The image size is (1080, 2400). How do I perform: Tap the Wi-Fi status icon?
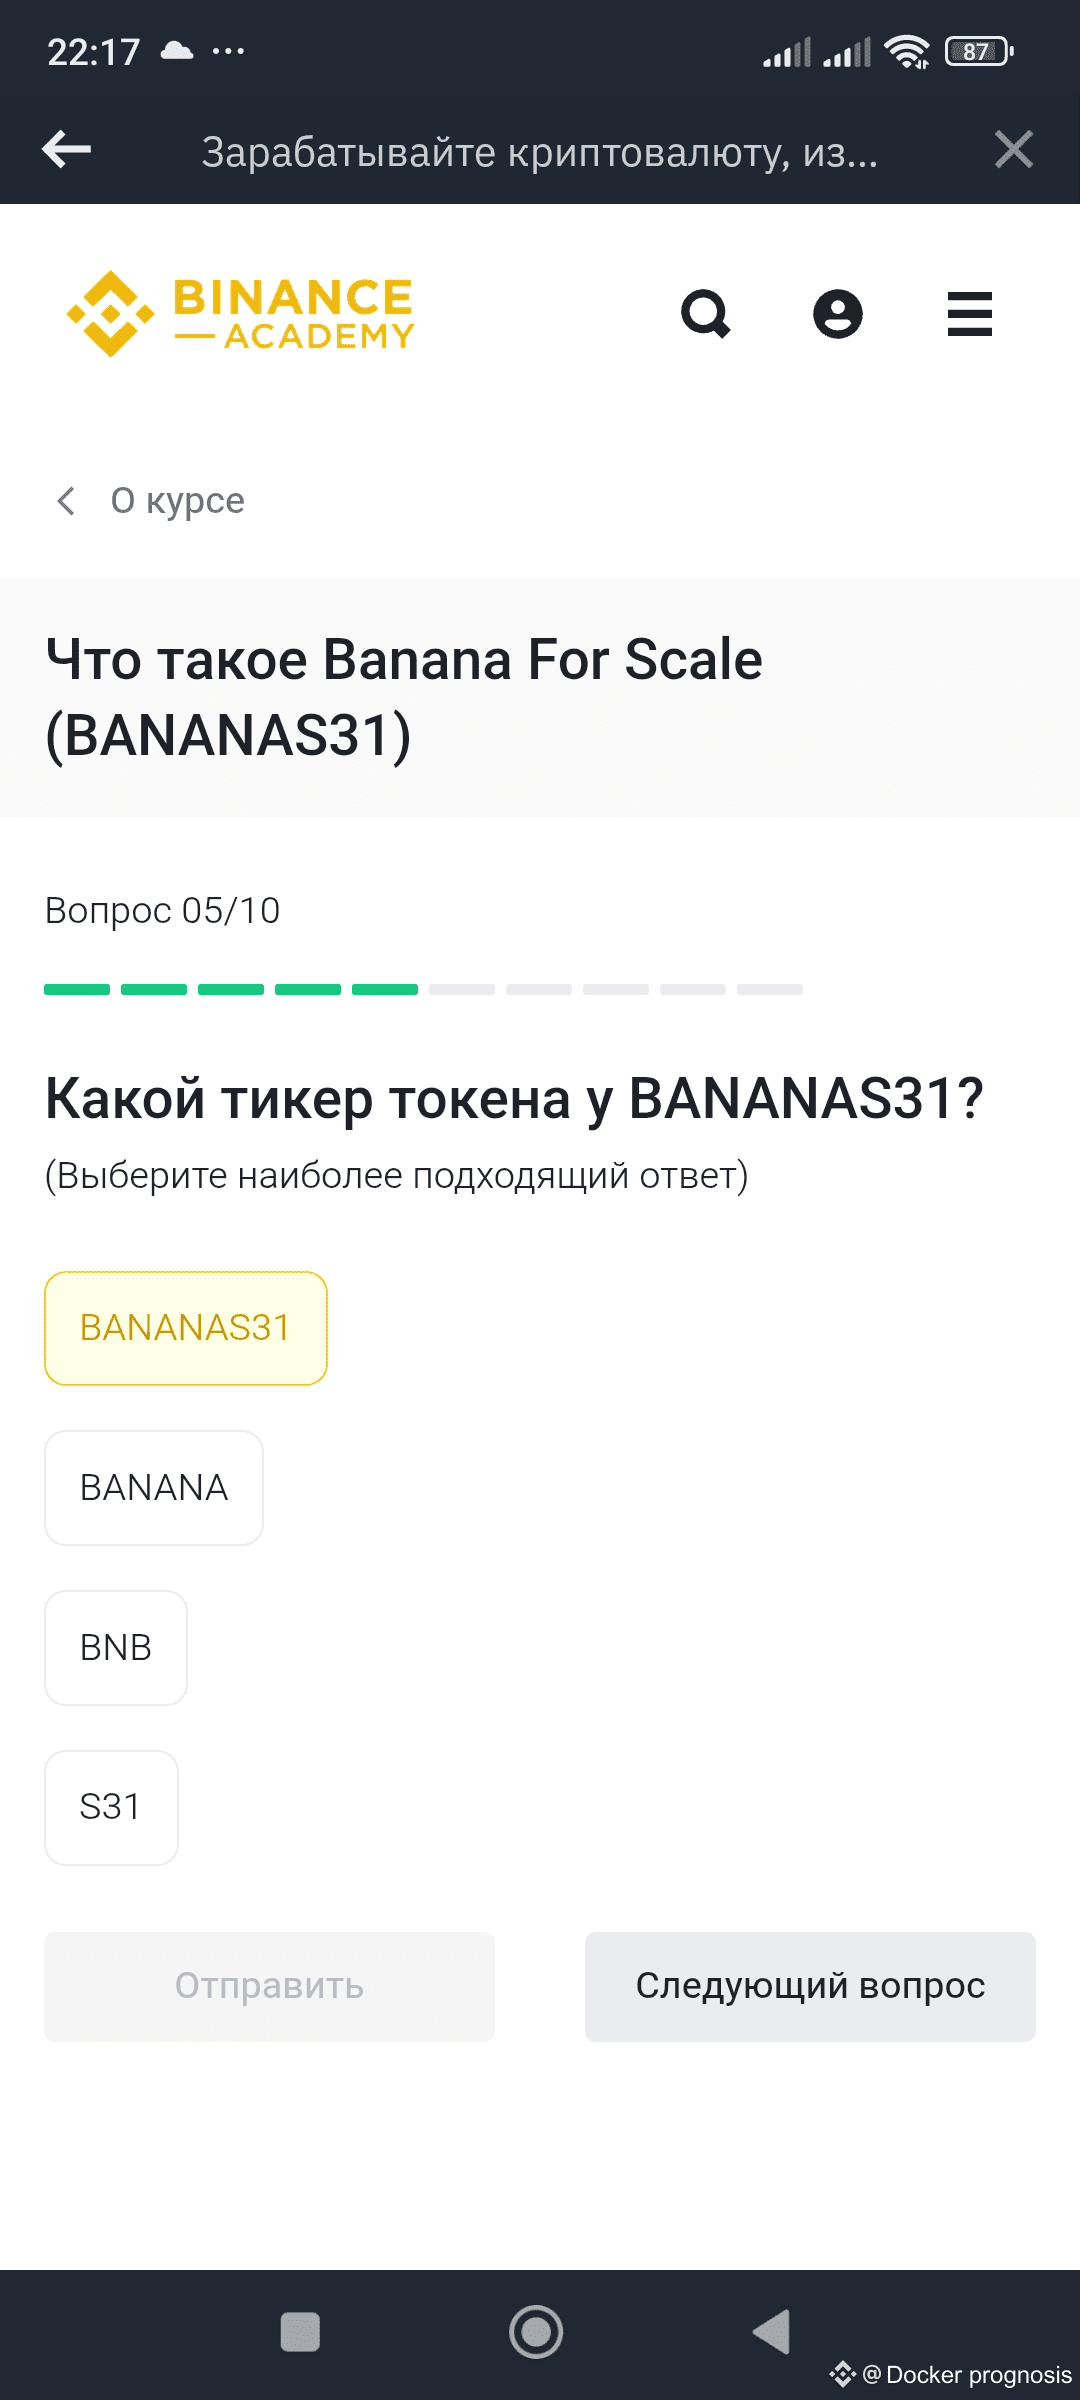coord(906,52)
